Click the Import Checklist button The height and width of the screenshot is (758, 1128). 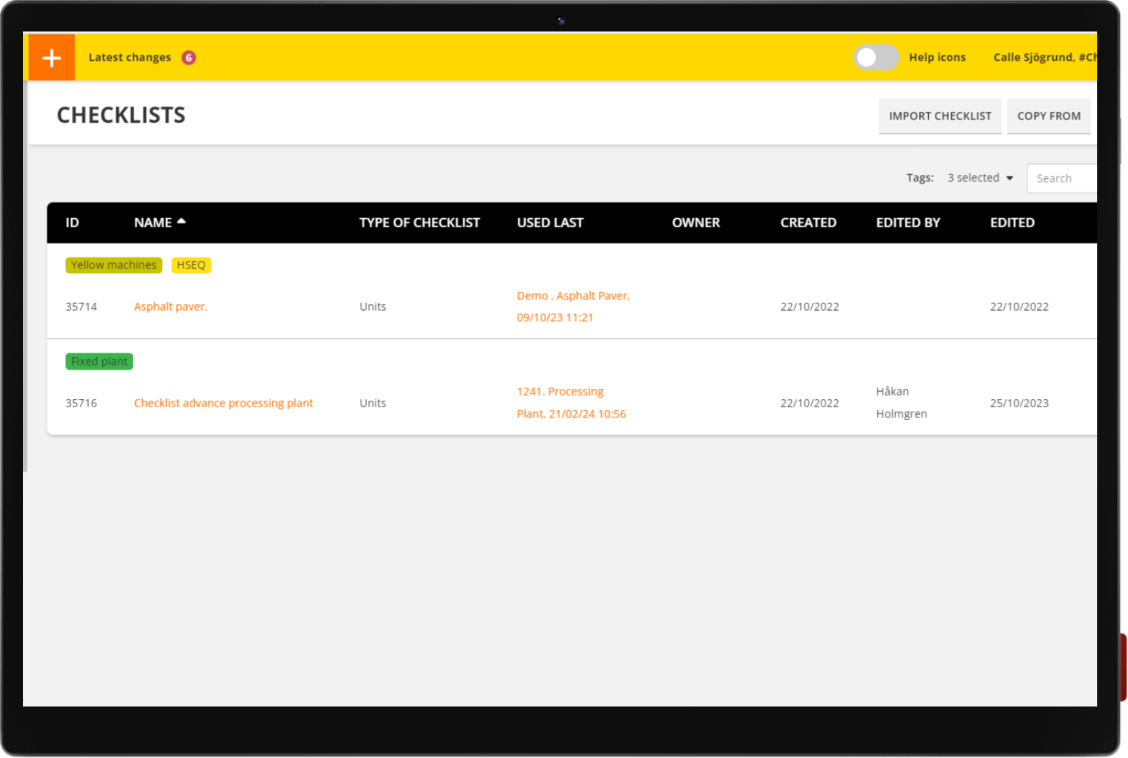pos(939,116)
